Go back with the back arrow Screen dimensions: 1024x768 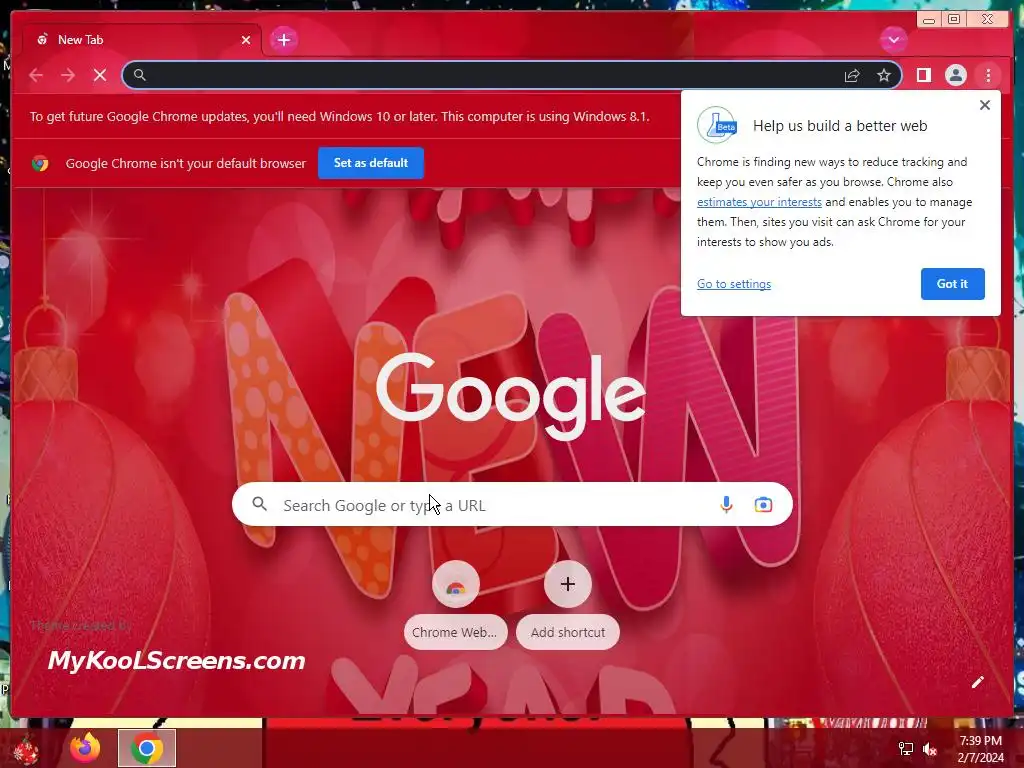[36, 75]
